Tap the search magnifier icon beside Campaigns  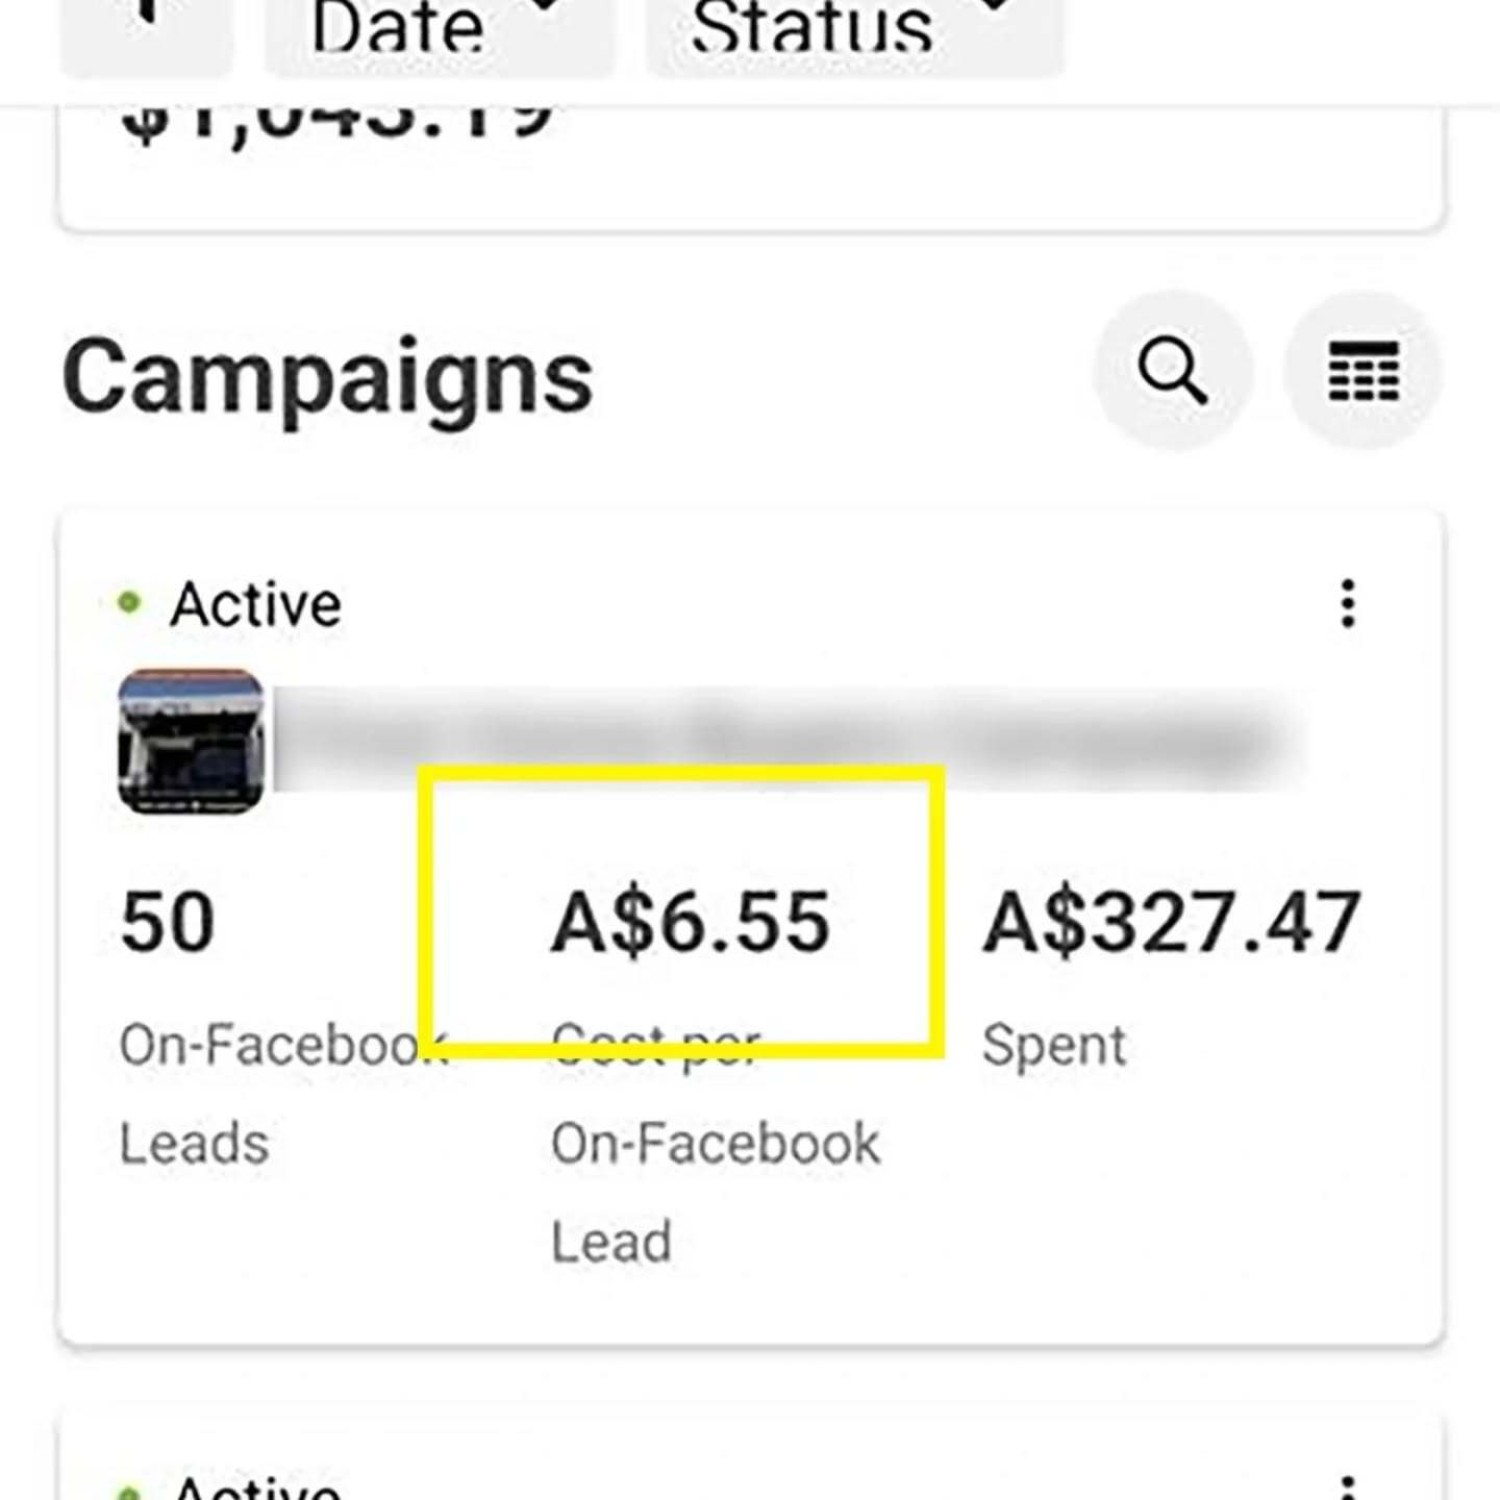[x=1172, y=371]
